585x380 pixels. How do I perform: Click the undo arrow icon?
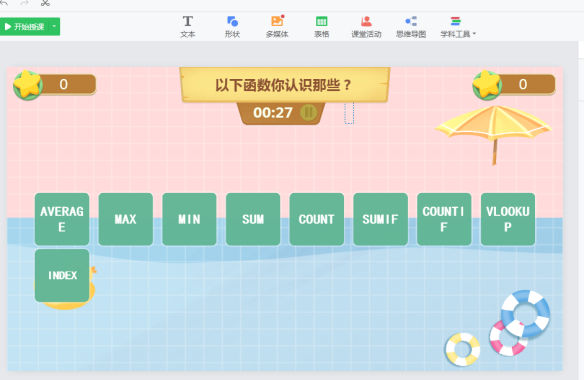pyautogui.click(x=4, y=3)
